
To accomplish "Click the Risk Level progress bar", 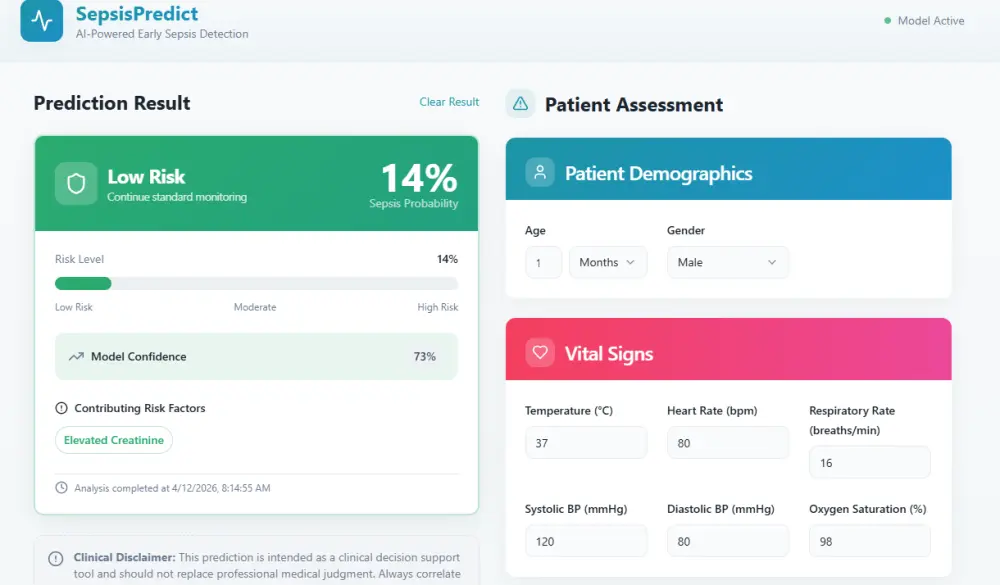I will (x=256, y=284).
